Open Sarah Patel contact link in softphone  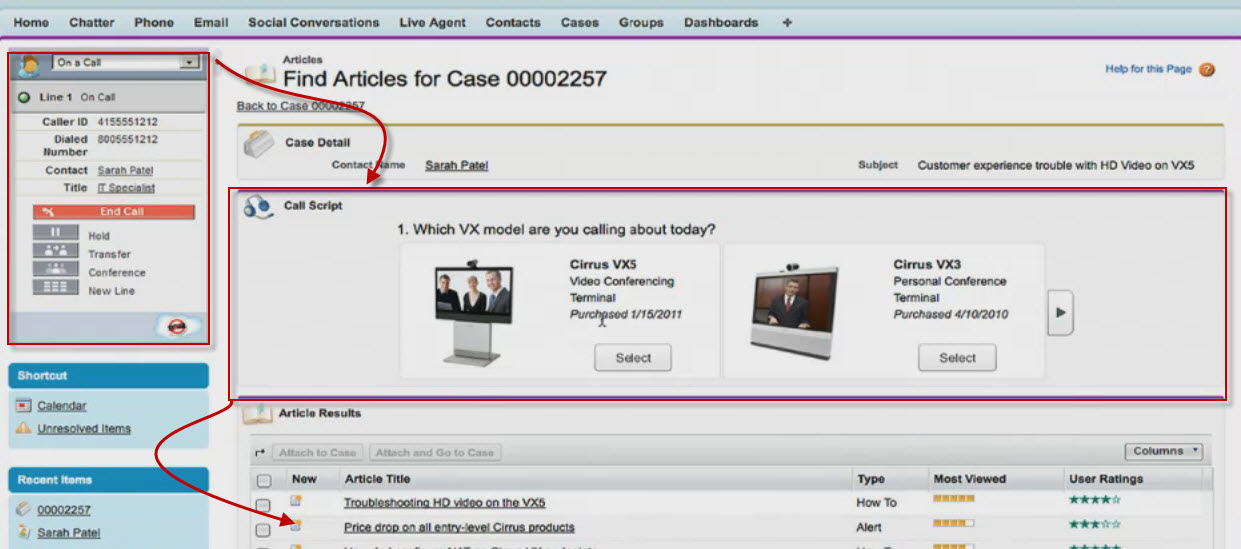click(125, 170)
